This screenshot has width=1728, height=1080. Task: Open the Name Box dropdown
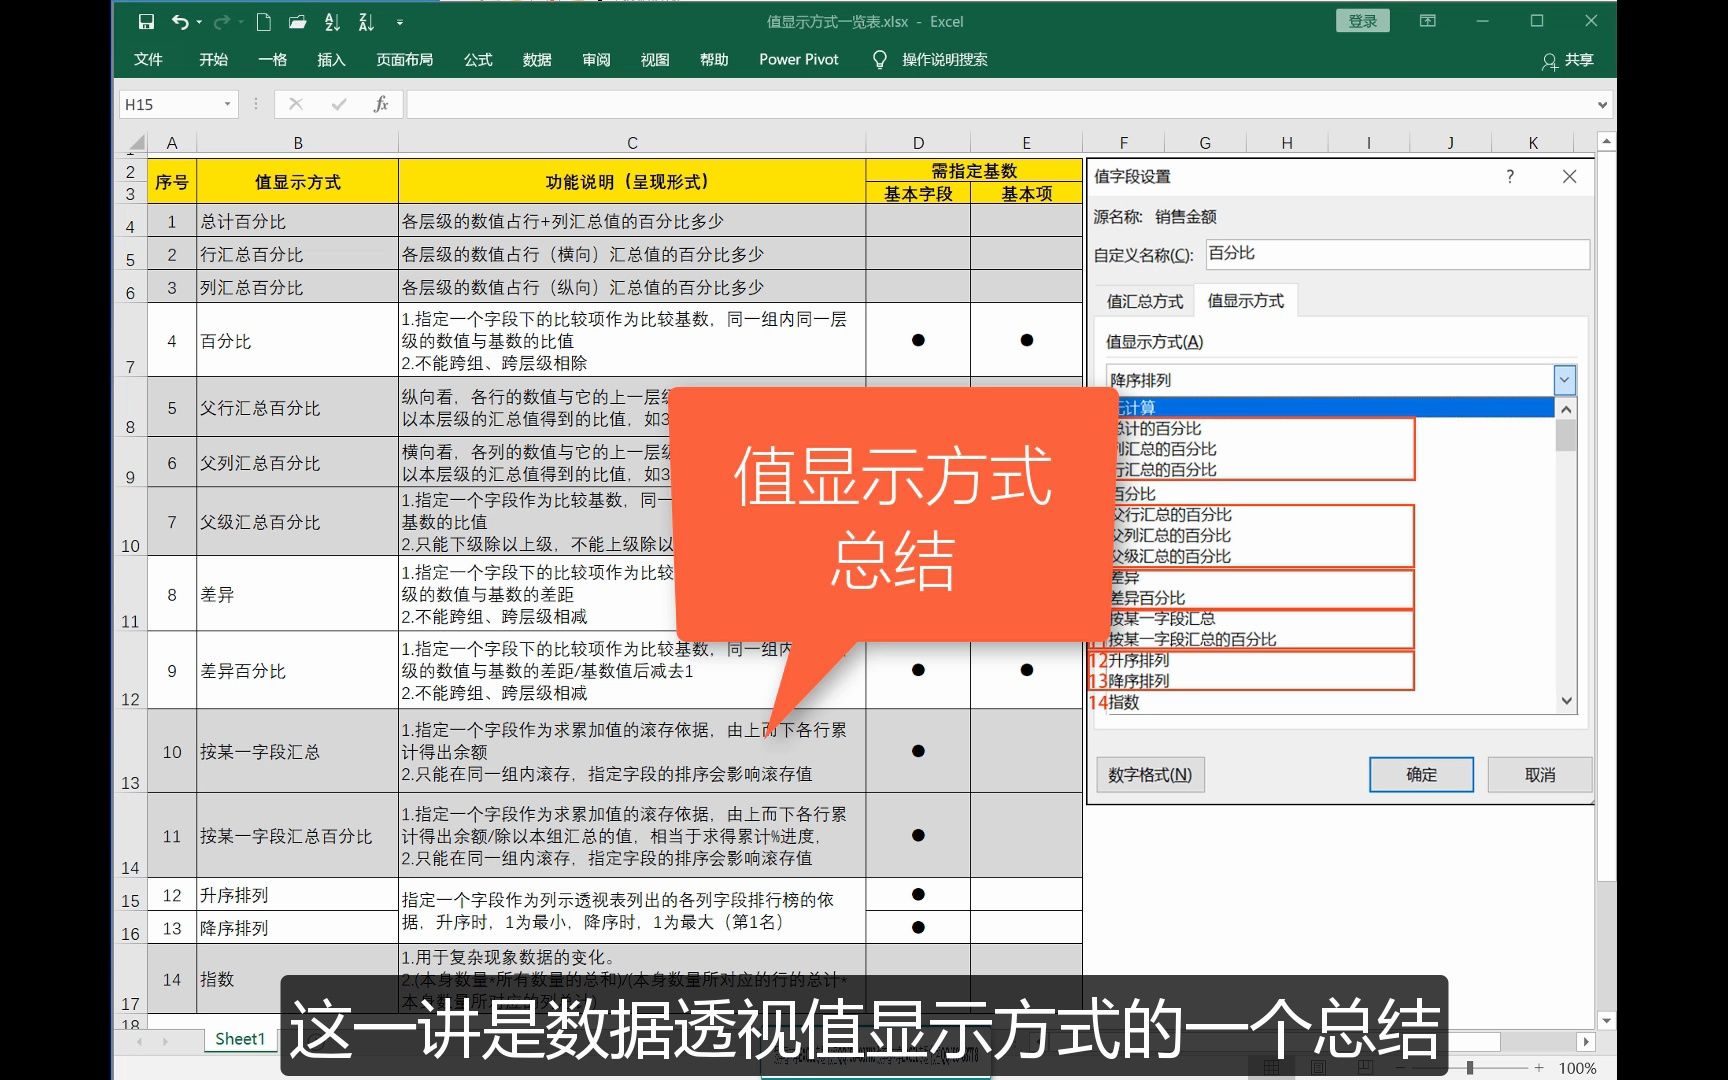[228, 103]
